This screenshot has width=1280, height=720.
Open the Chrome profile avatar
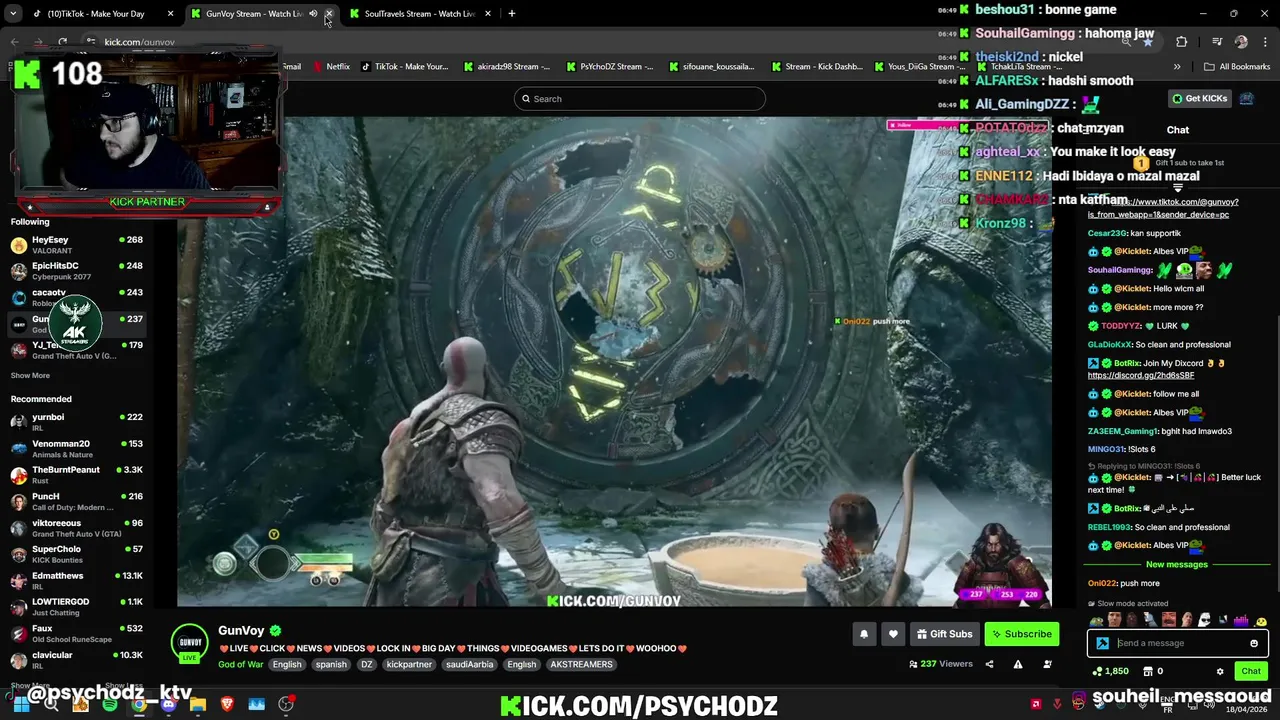coord(1241,42)
